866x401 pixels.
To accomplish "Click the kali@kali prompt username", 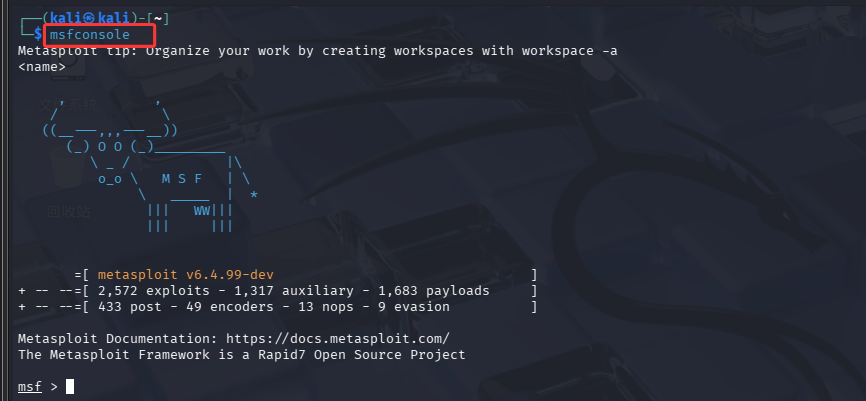I will tap(89, 19).
